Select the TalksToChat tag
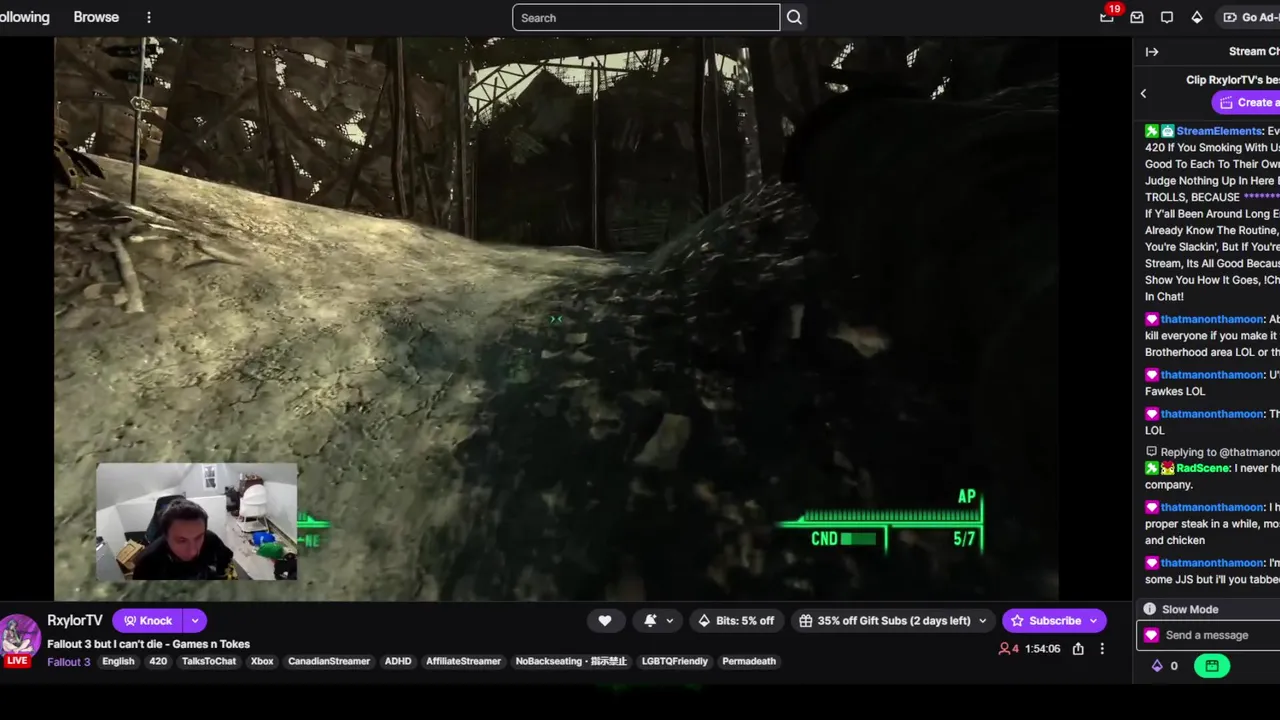 click(209, 661)
